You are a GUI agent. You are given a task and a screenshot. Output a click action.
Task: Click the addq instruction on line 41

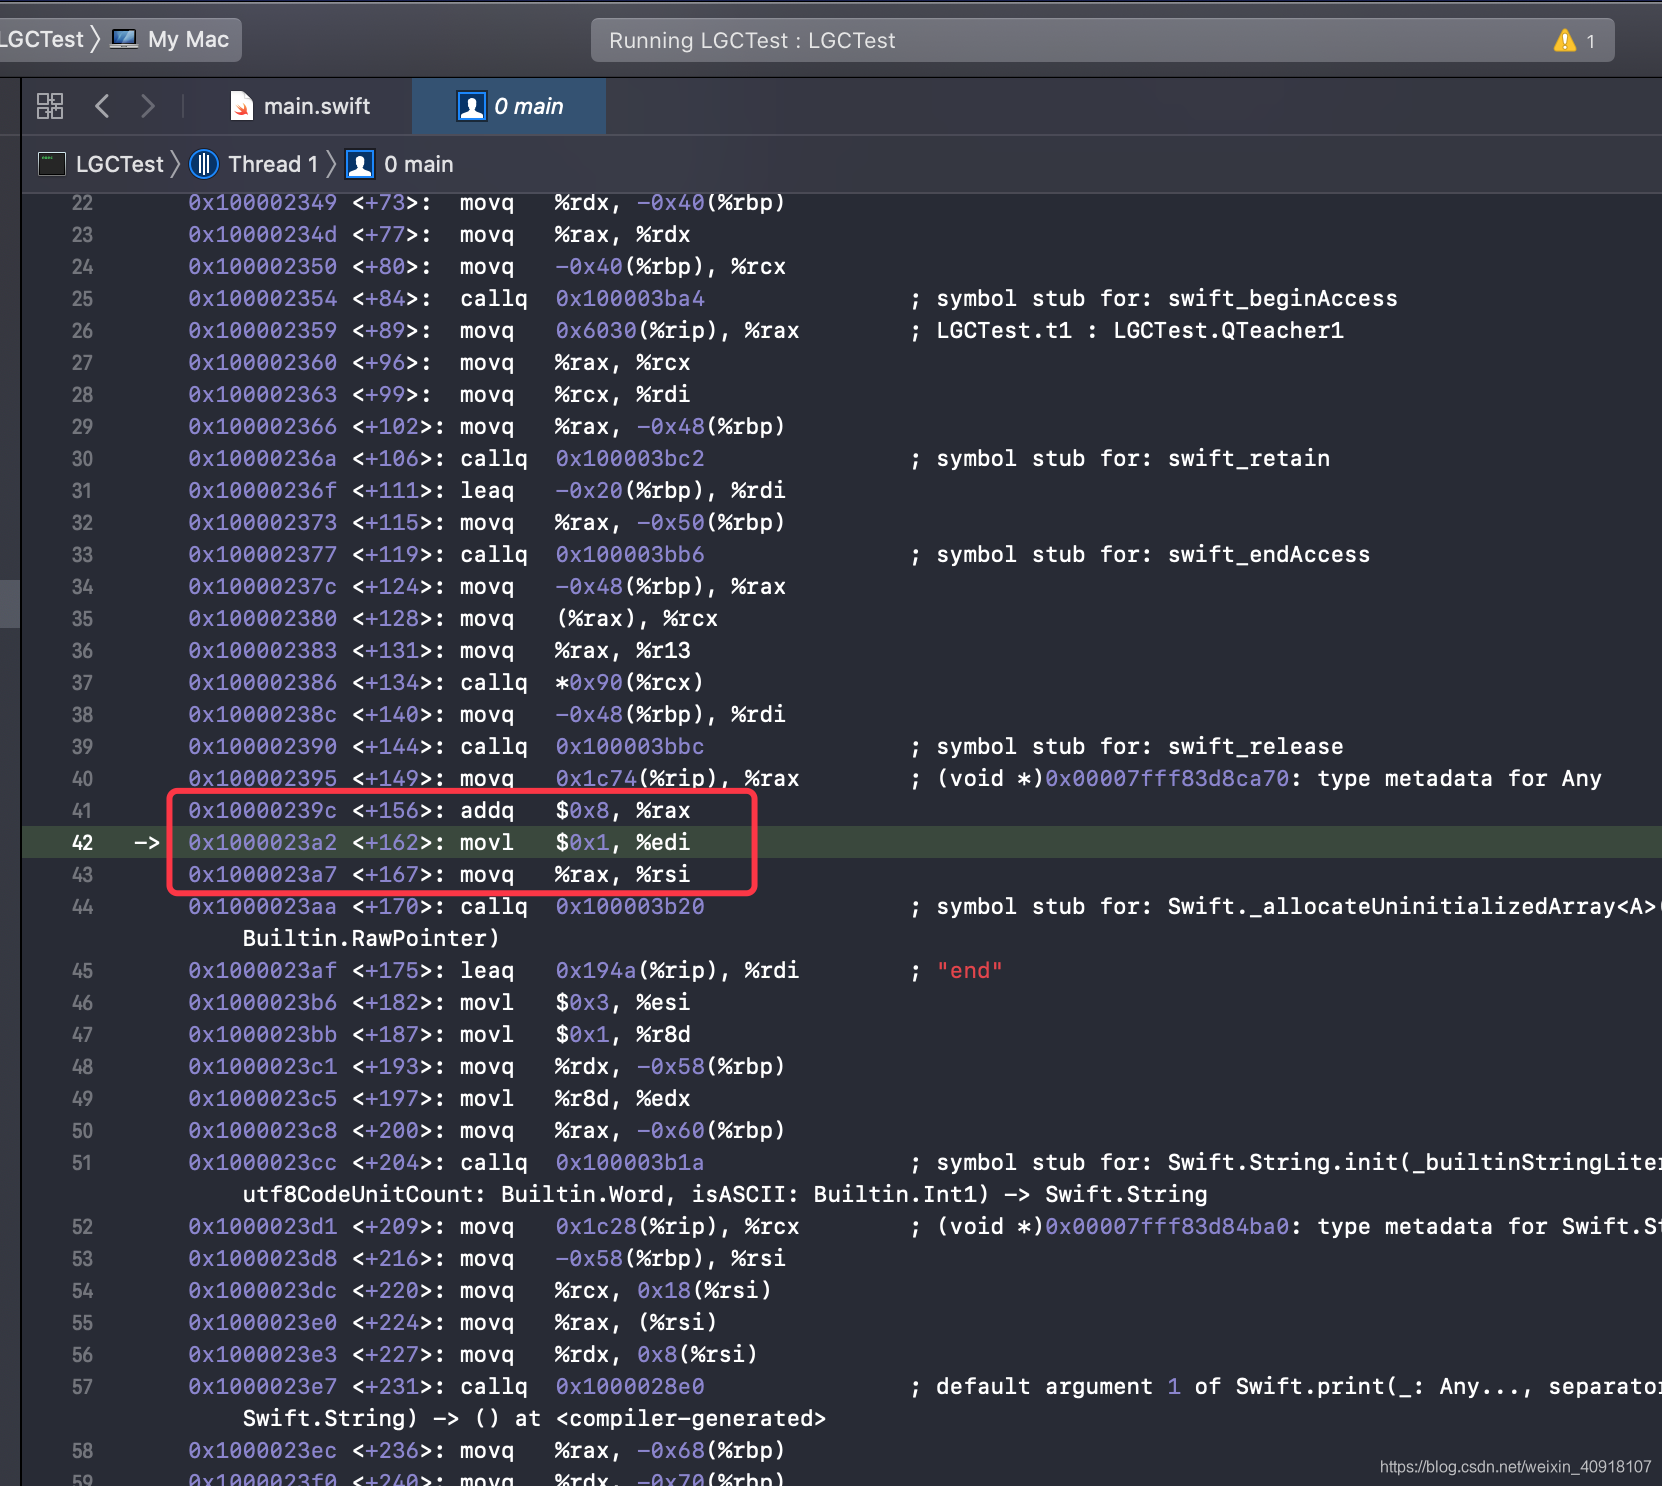tap(574, 811)
